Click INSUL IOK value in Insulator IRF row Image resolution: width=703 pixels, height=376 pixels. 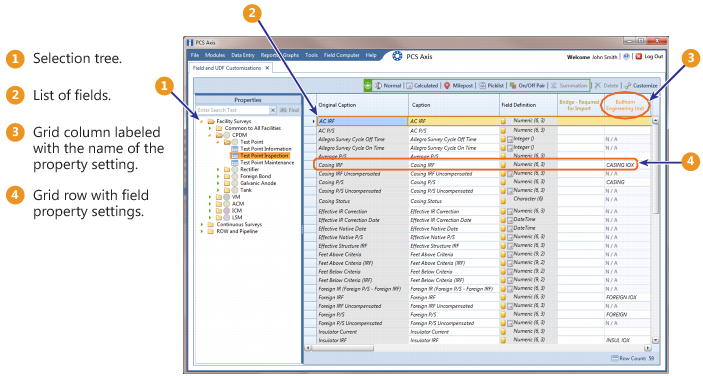click(x=618, y=340)
